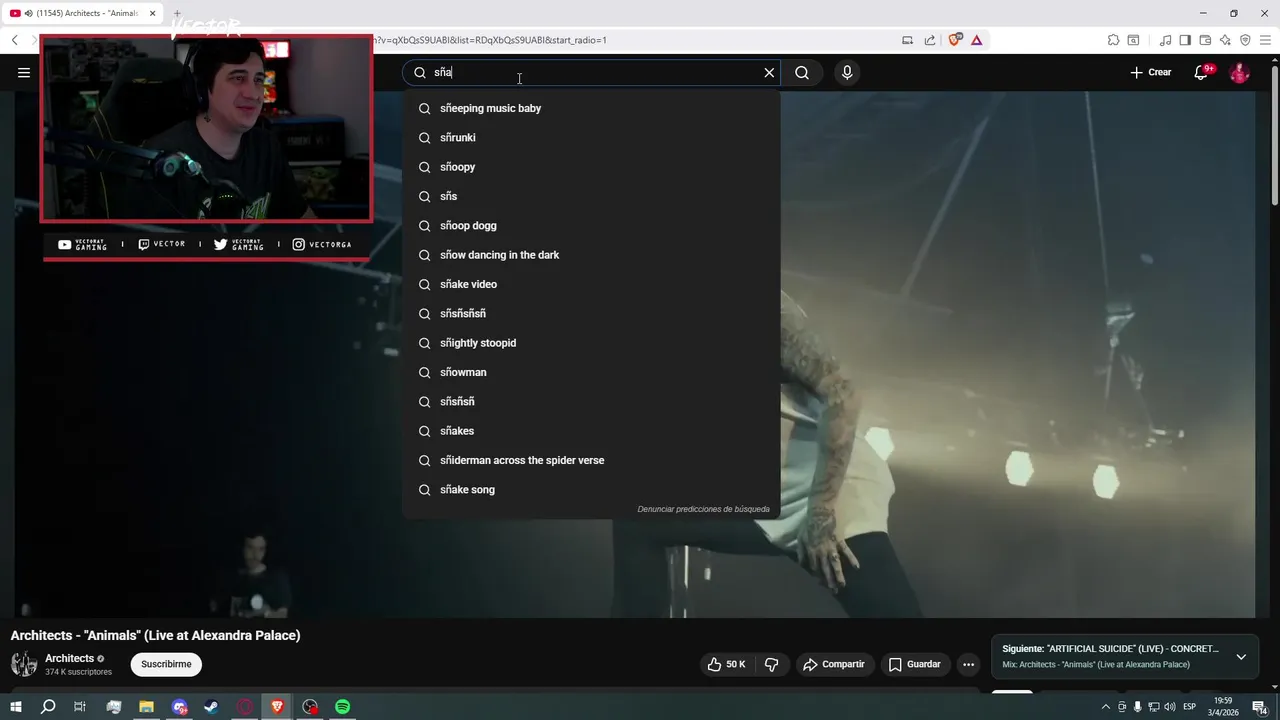Click 'Denunciar predicciones de búsqueda' link
The width and height of the screenshot is (1280, 720).
pyautogui.click(x=703, y=509)
